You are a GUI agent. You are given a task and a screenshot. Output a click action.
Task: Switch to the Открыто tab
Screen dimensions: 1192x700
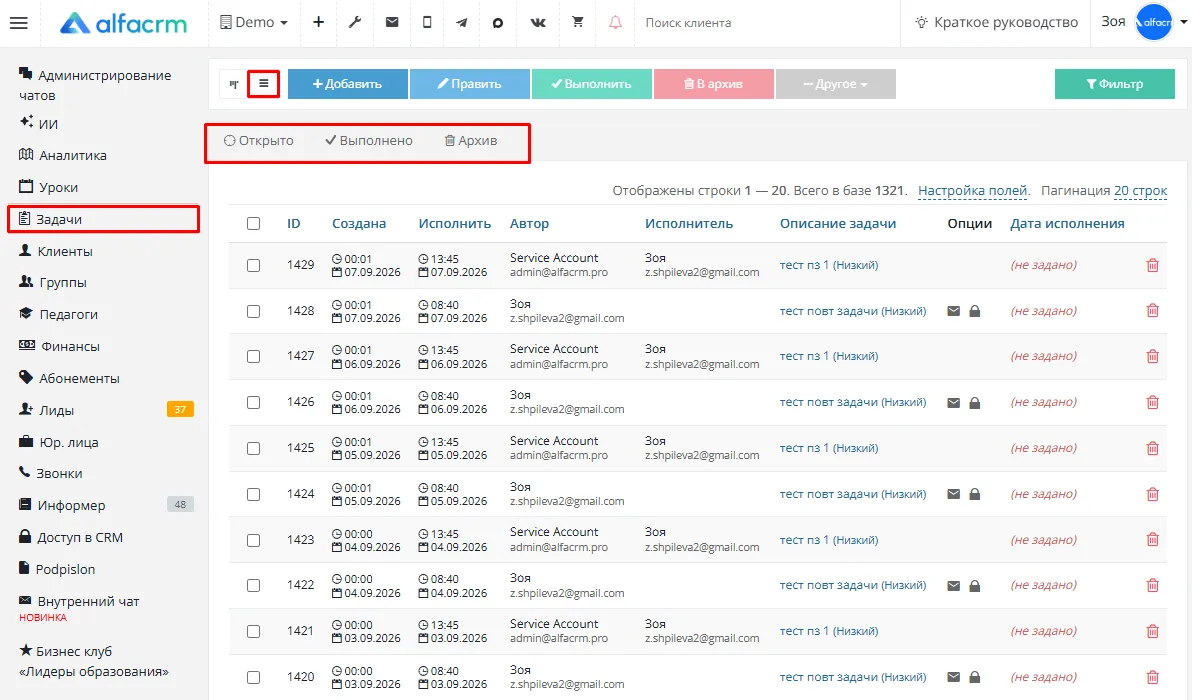pos(258,141)
